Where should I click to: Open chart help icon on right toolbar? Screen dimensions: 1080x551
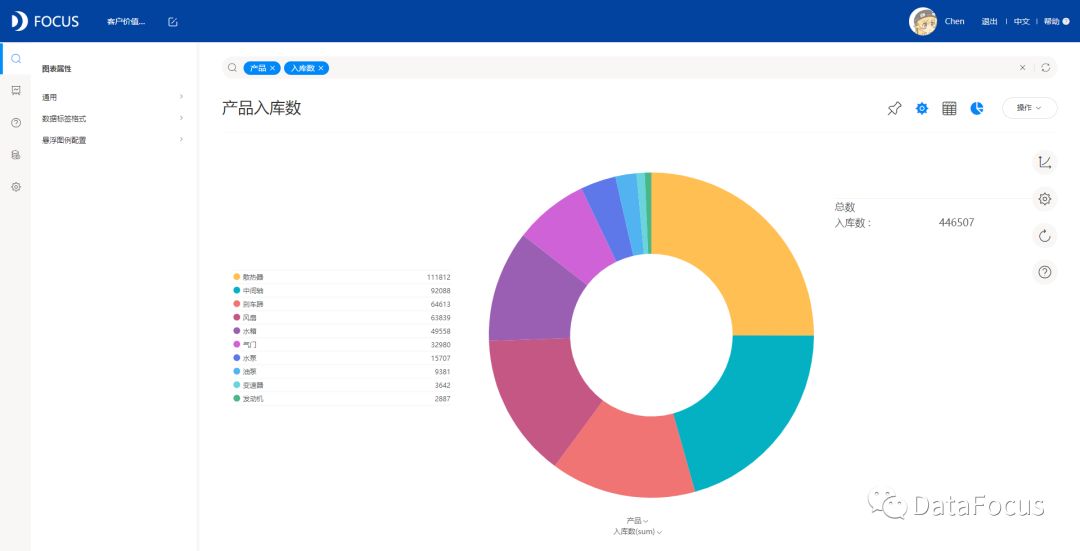[x=1045, y=272]
